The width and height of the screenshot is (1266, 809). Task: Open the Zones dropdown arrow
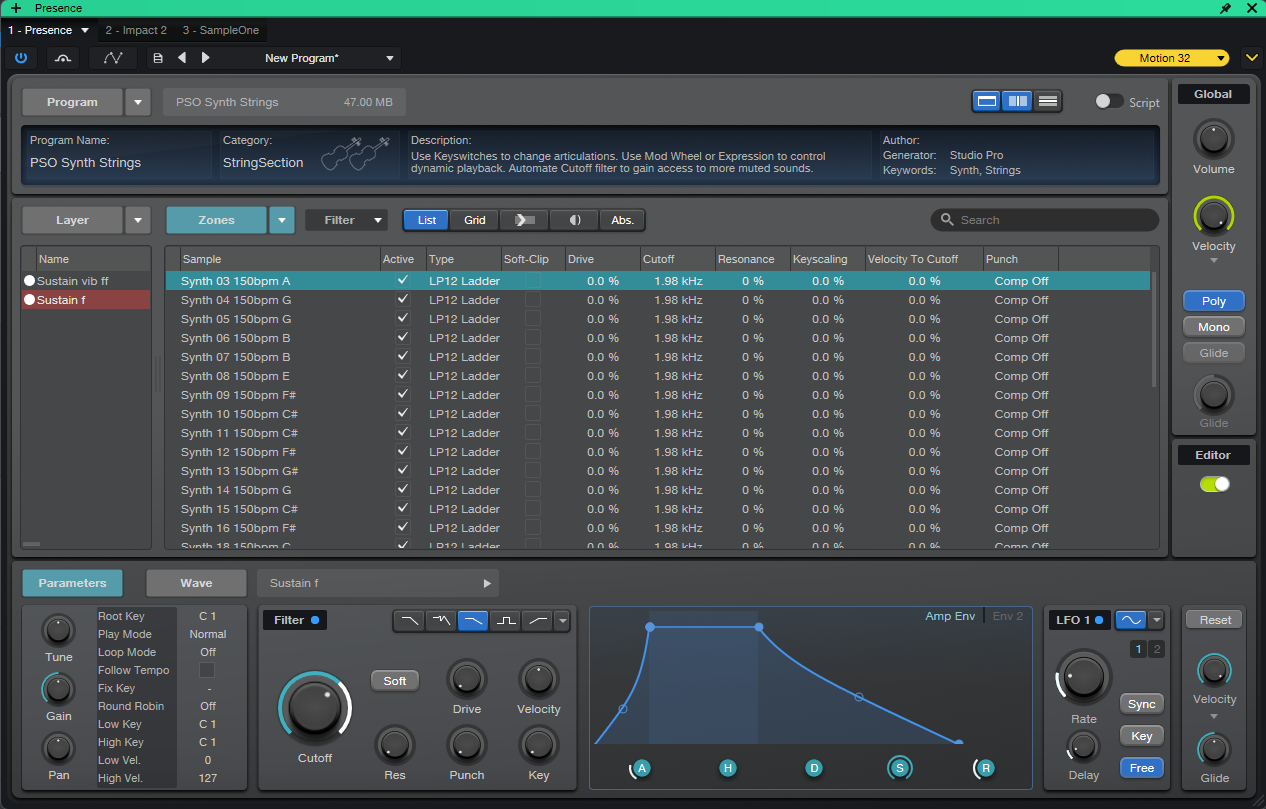(x=282, y=220)
